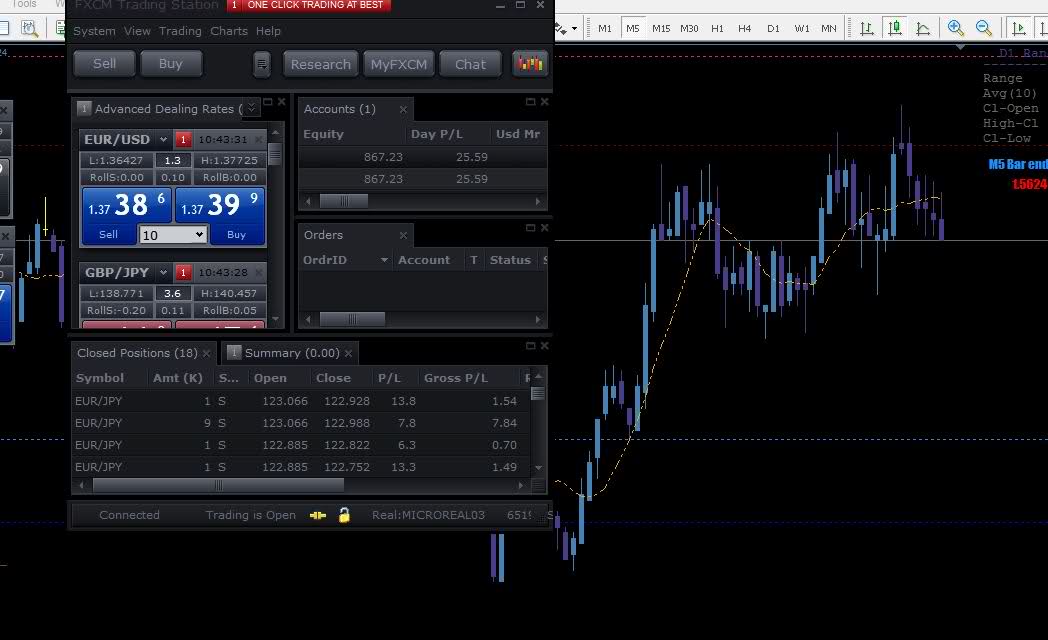Image resolution: width=1048 pixels, height=640 pixels.
Task: Click the Gross P/L column header
Action: coord(456,378)
